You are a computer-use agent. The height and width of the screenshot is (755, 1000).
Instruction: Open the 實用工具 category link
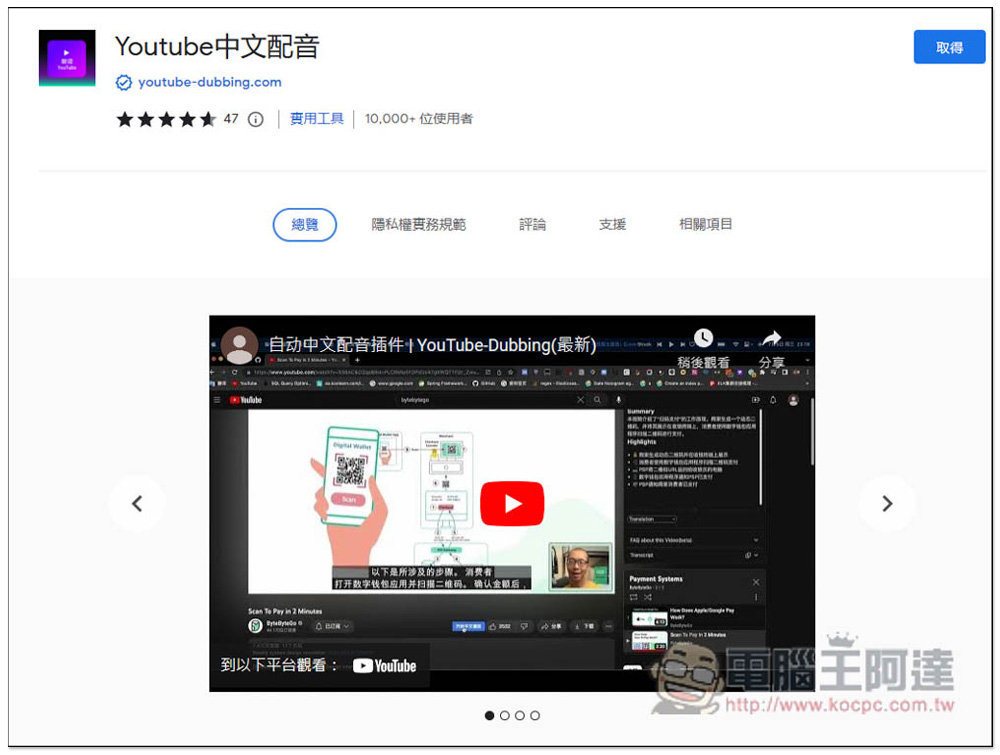pos(317,119)
